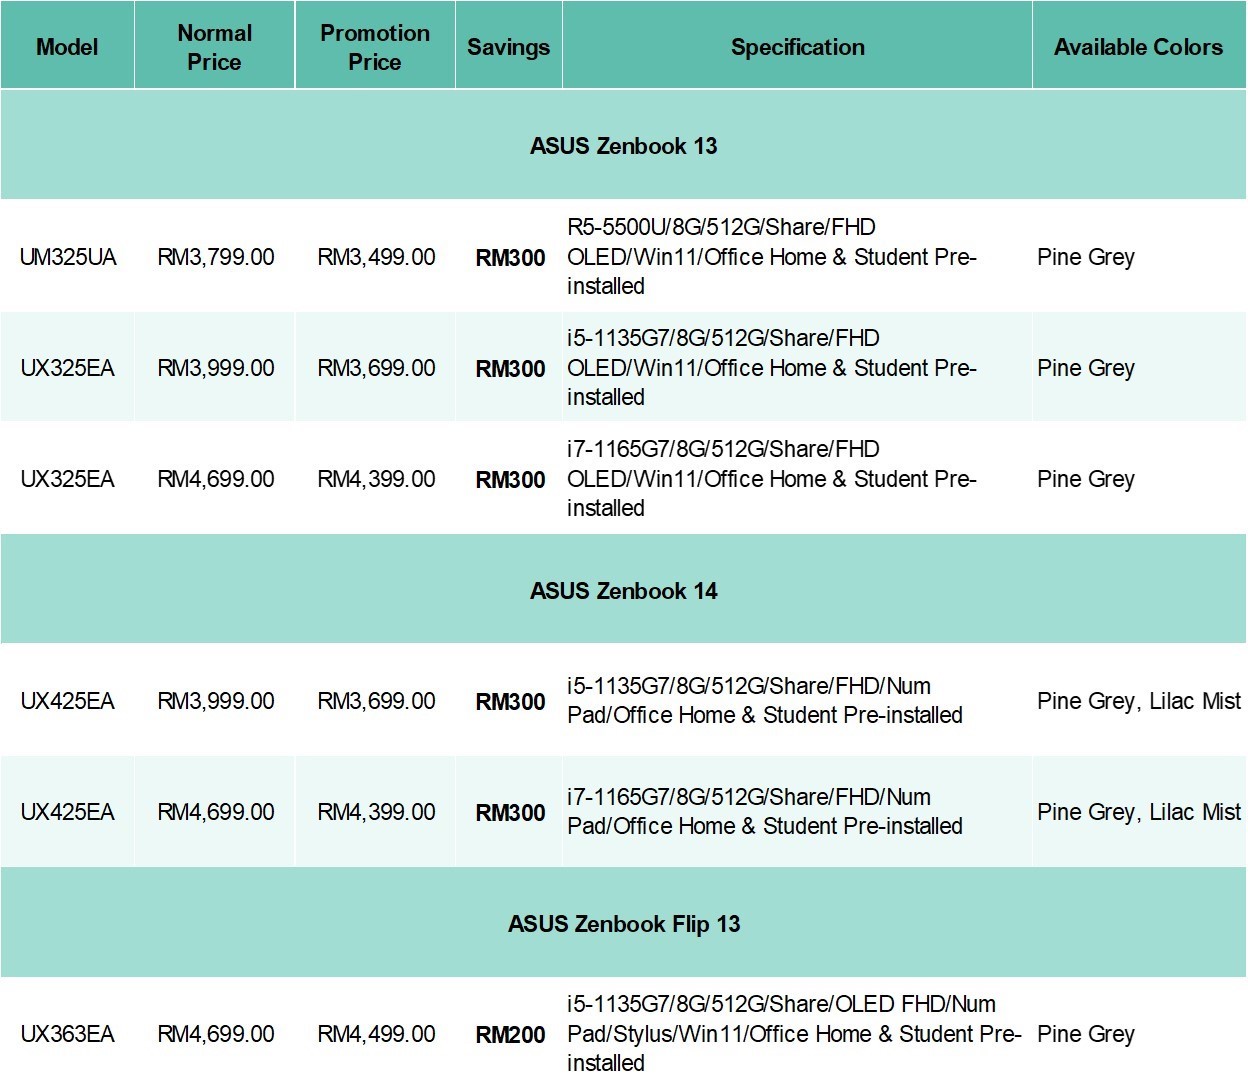The image size is (1248, 1083).
Task: Select Pine Grey in the UX363EA row
Action: pos(1086,1034)
